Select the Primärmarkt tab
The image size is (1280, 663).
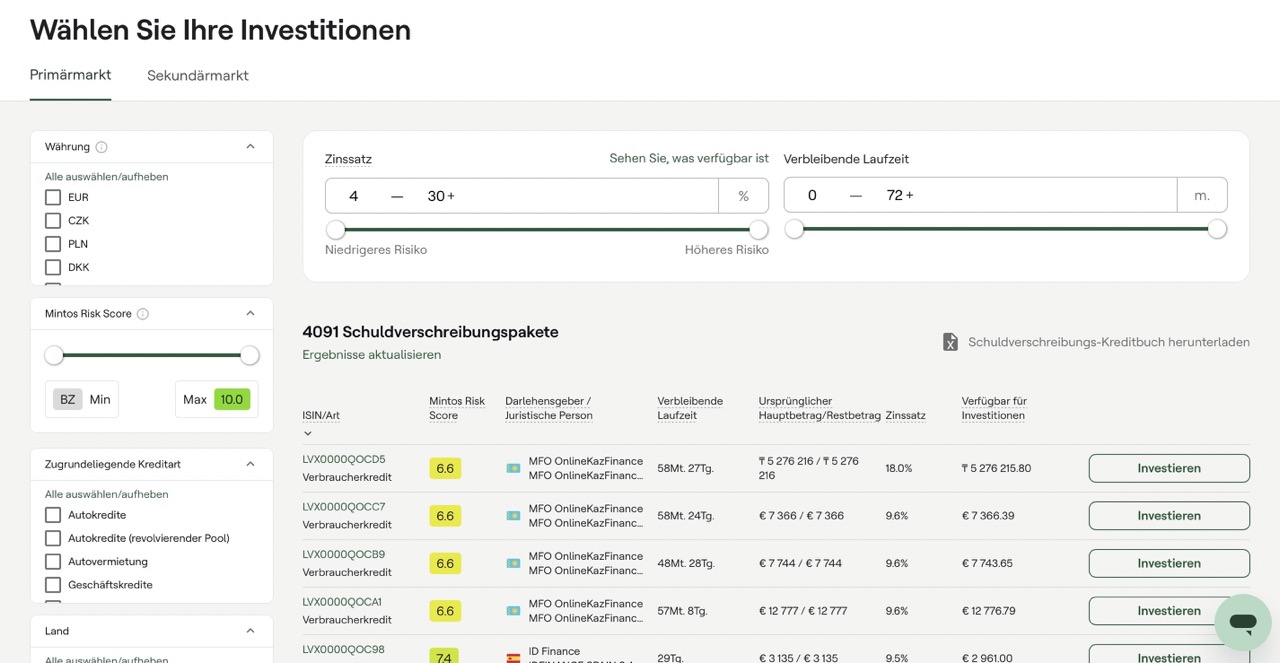pos(70,75)
